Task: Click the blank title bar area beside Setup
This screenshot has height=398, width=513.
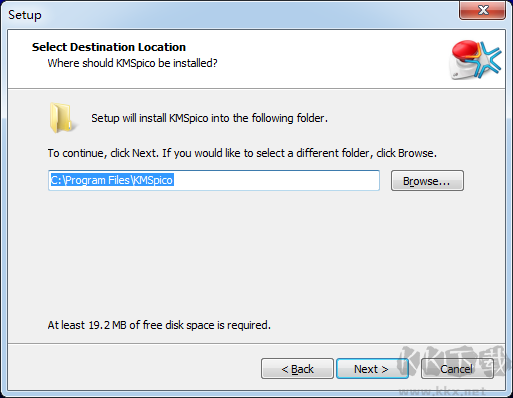Action: (x=250, y=15)
